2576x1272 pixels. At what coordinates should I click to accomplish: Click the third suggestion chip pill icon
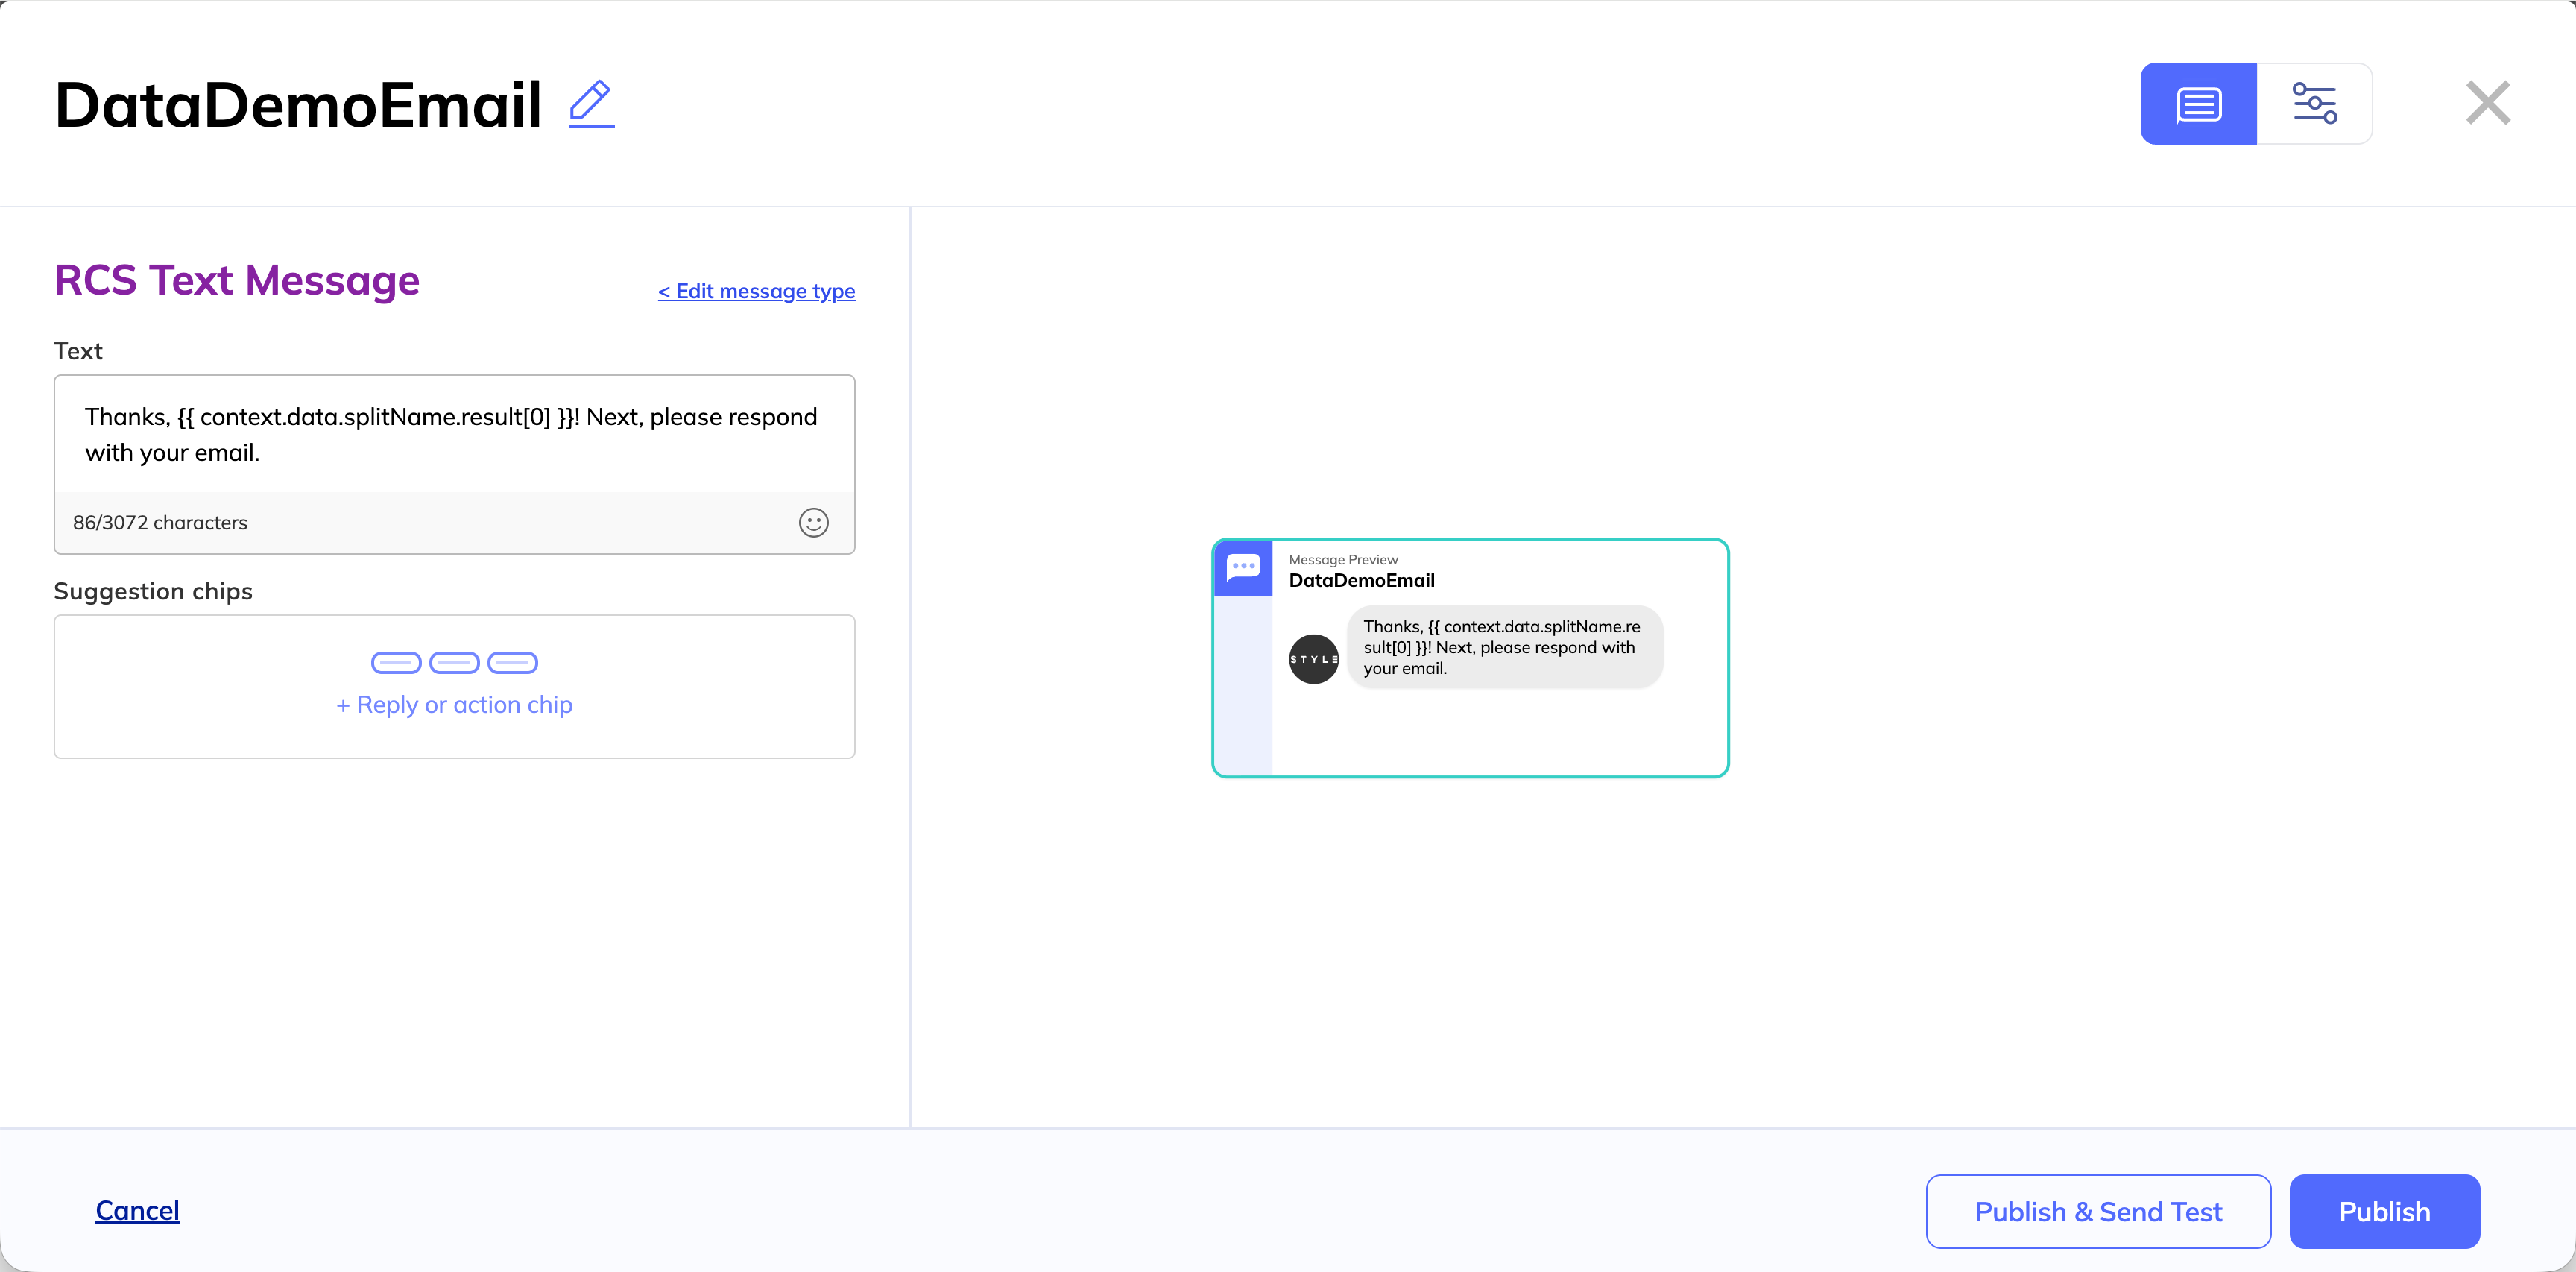pos(513,662)
